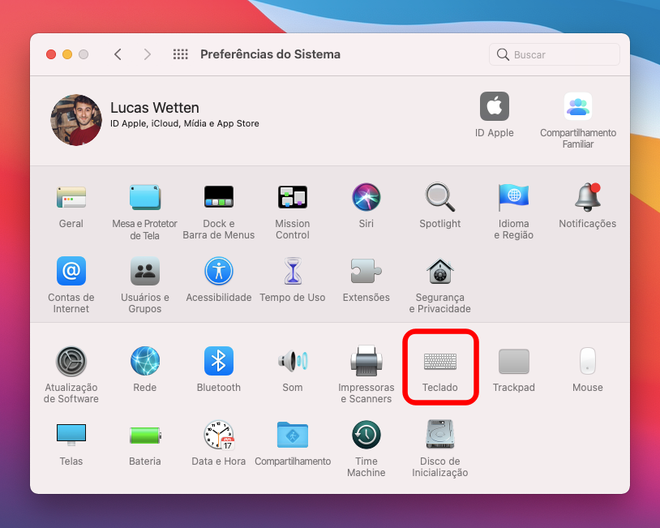Minimize the window with the yellow button

click(x=67, y=54)
